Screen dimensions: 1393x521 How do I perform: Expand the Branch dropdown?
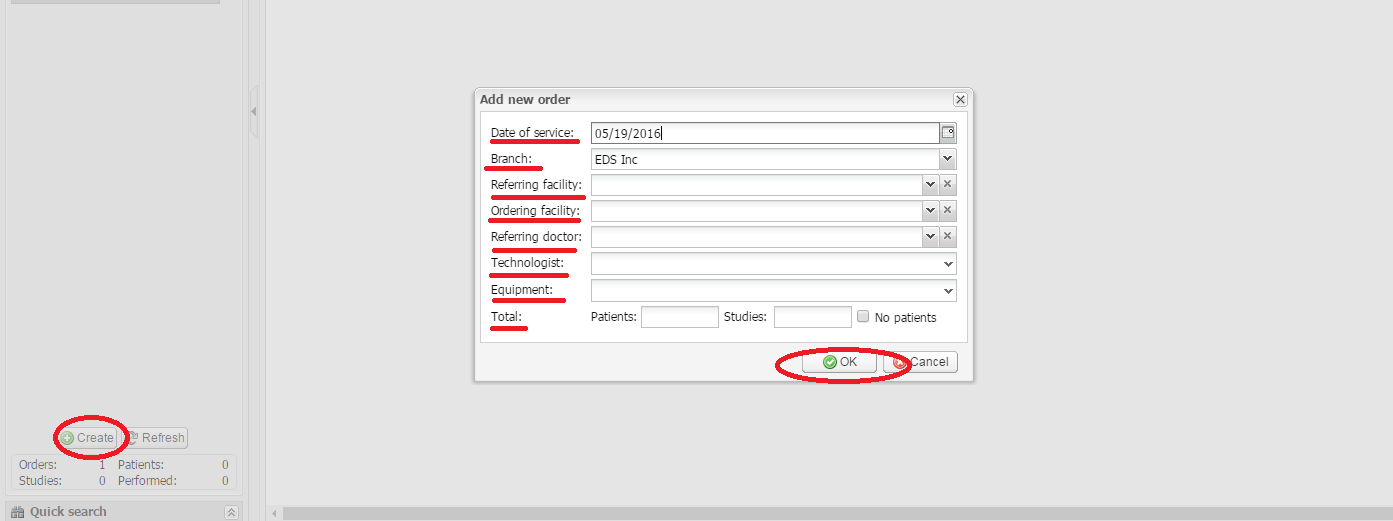(x=947, y=158)
